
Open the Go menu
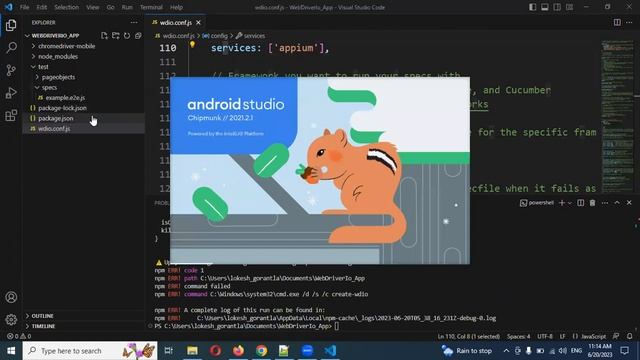[x=111, y=7]
